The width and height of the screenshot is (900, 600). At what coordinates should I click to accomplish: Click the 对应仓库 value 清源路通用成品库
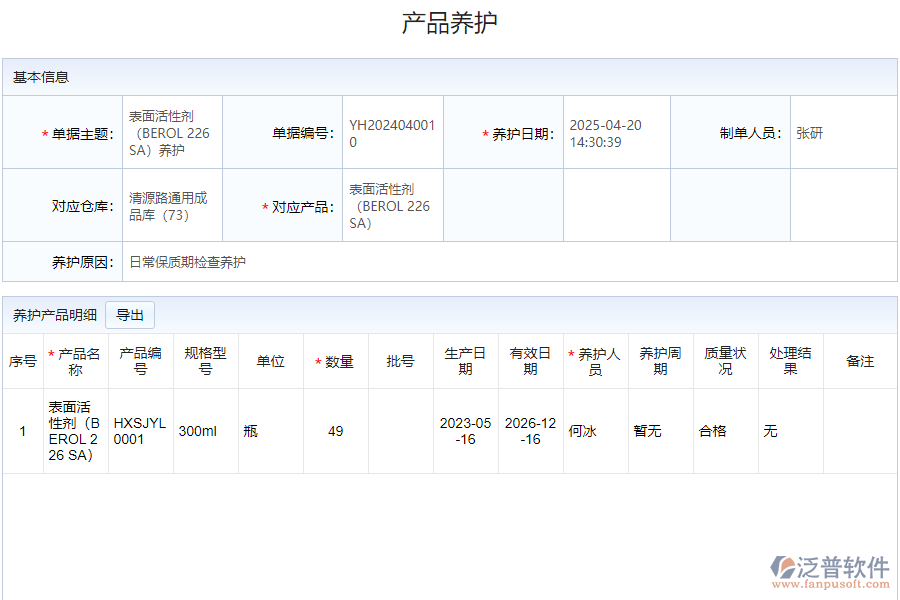[165, 205]
